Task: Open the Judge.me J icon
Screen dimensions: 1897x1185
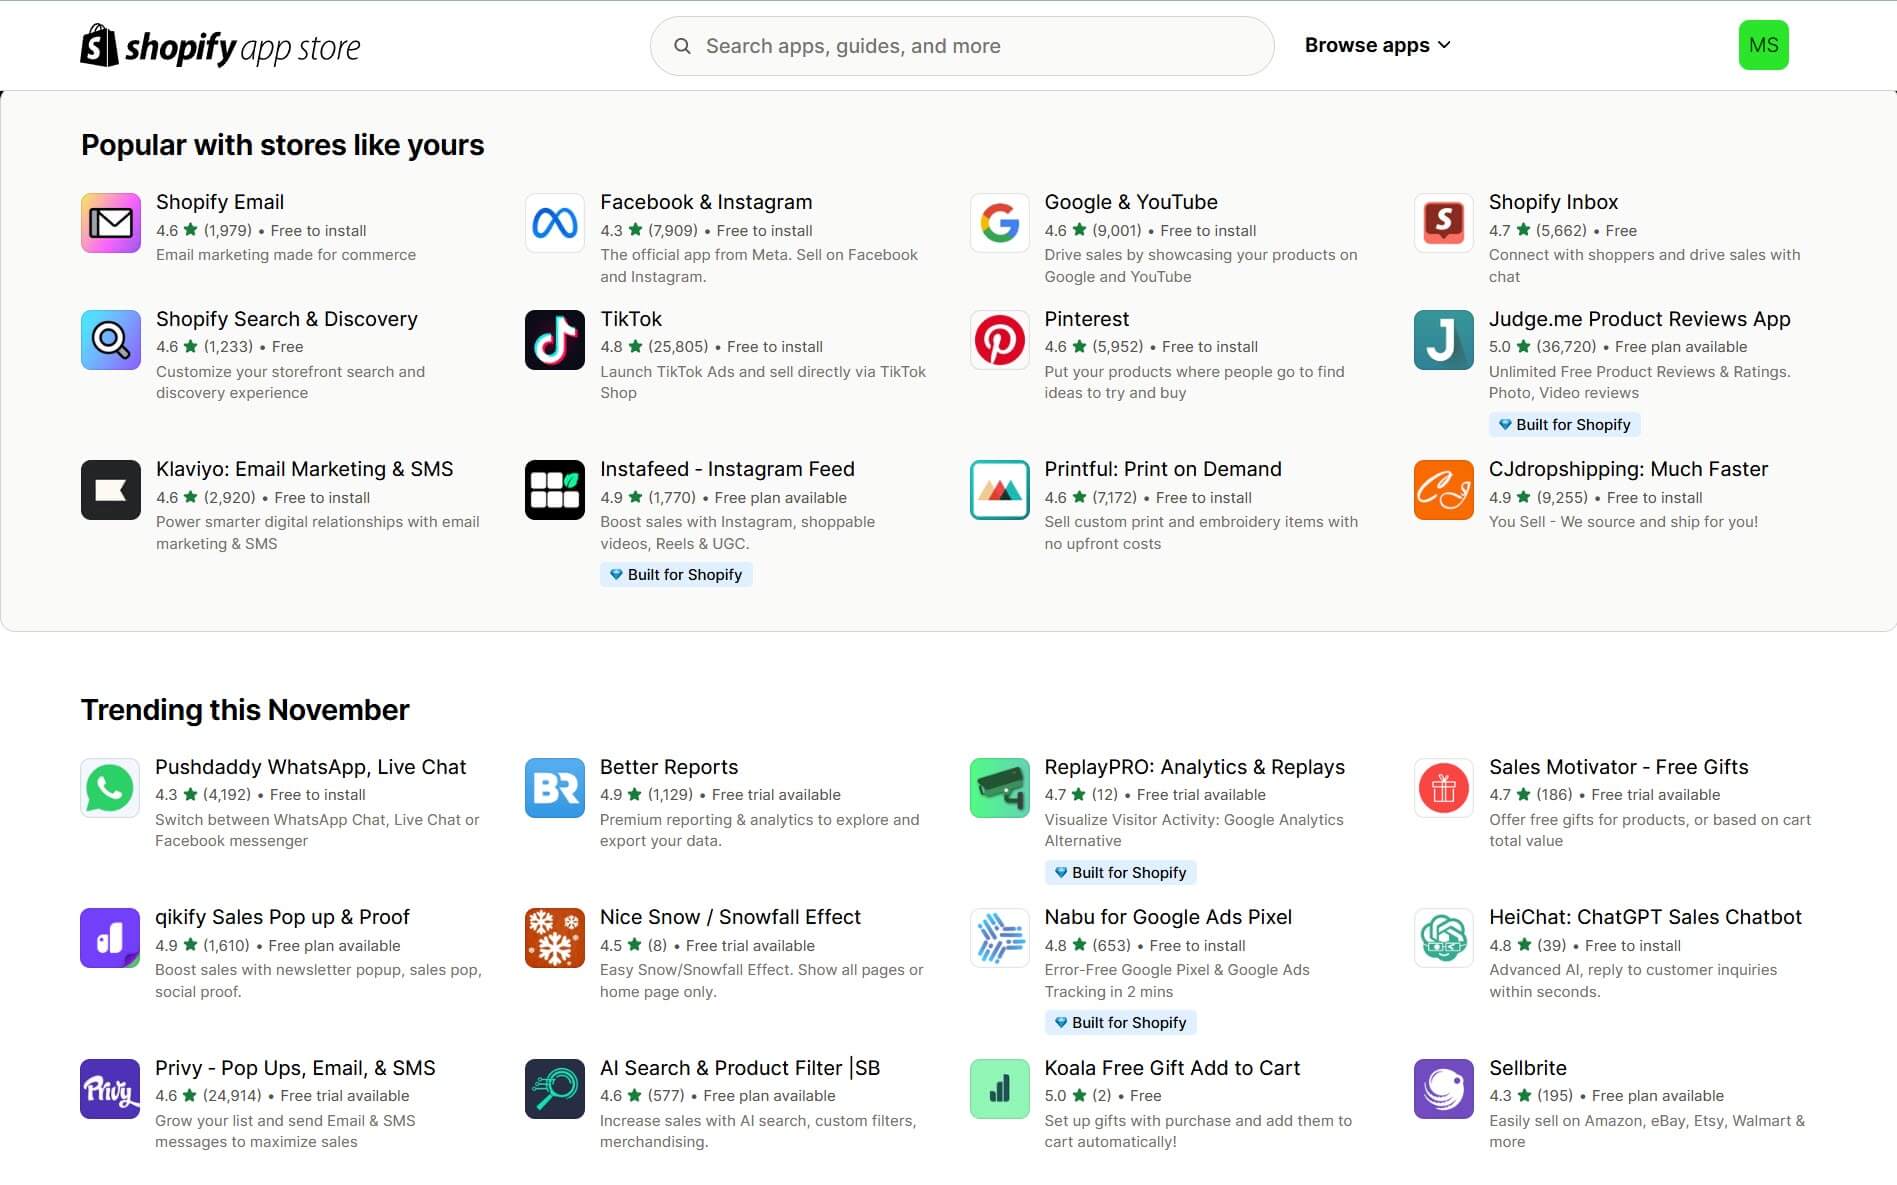Action: point(1443,340)
